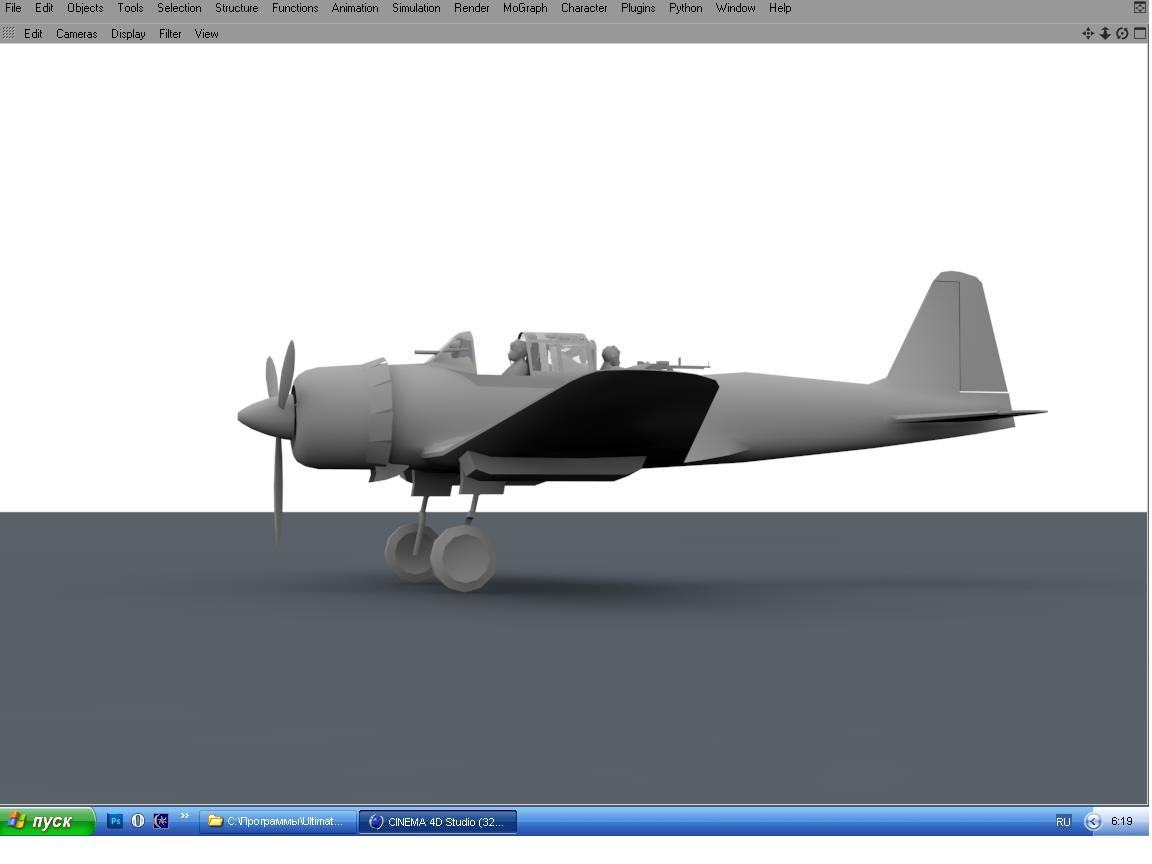Click the viewport zoom camera icon
1152x864 pixels.
tap(1105, 33)
